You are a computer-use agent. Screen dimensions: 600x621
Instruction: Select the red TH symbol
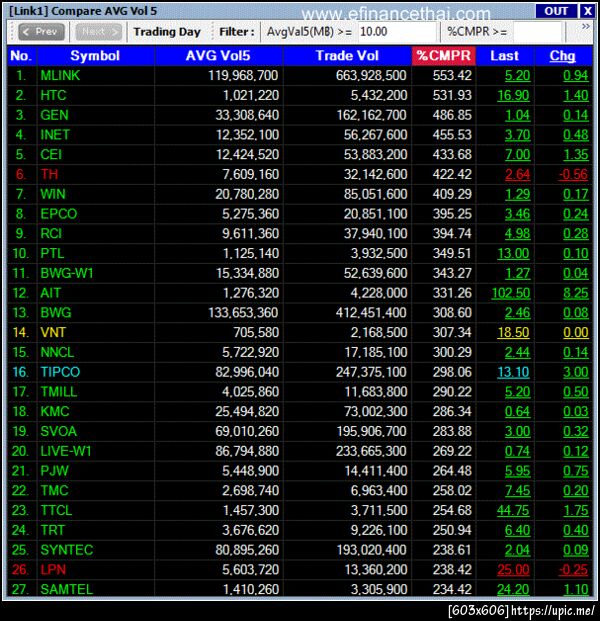49,174
